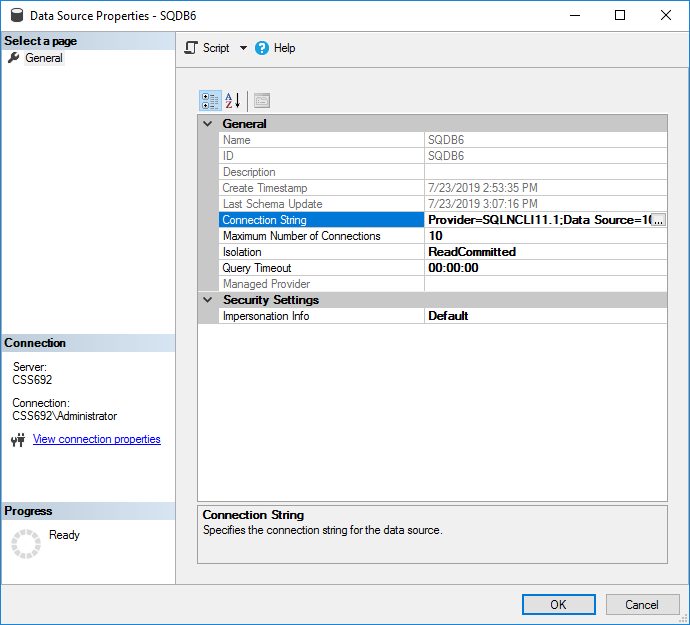Open the Script dropdown arrow
690x625 pixels.
(243, 48)
